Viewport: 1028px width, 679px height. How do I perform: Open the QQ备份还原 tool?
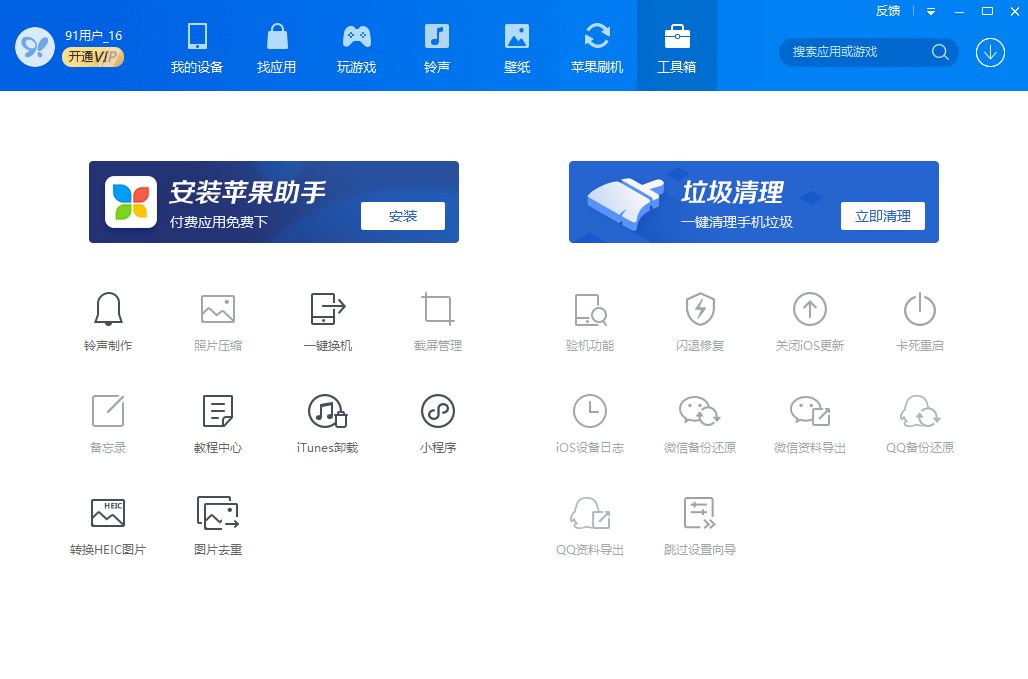(920, 423)
